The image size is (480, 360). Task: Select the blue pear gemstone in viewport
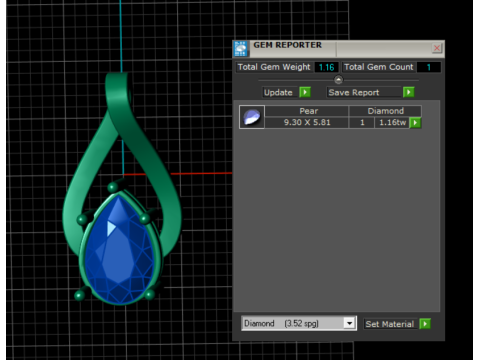pos(119,250)
